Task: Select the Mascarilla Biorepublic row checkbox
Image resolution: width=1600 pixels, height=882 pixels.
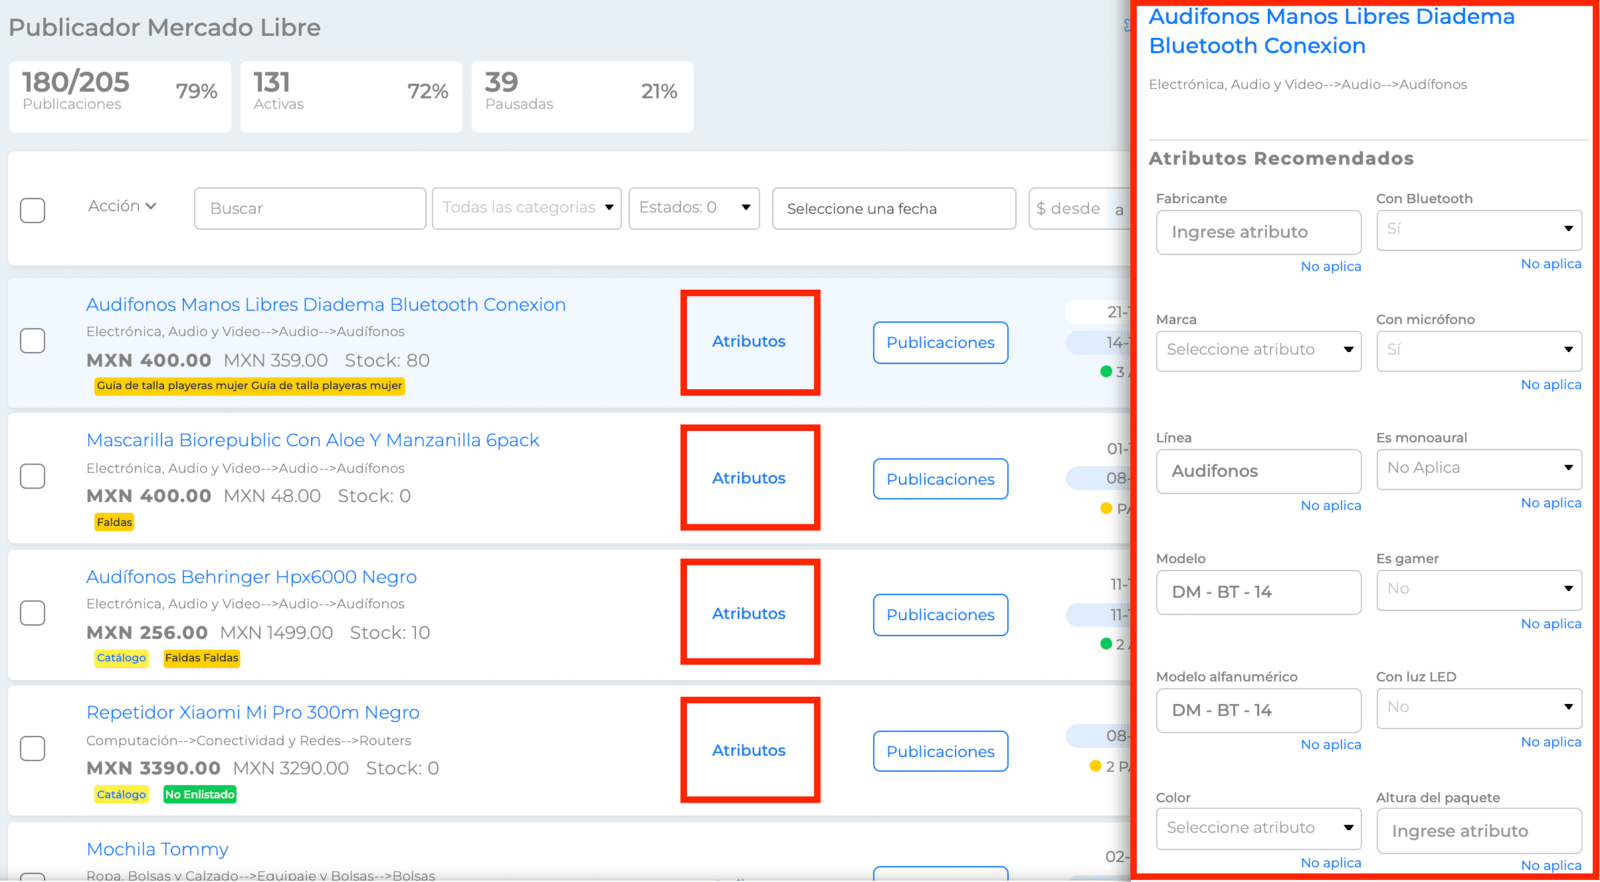Action: pos(33,476)
